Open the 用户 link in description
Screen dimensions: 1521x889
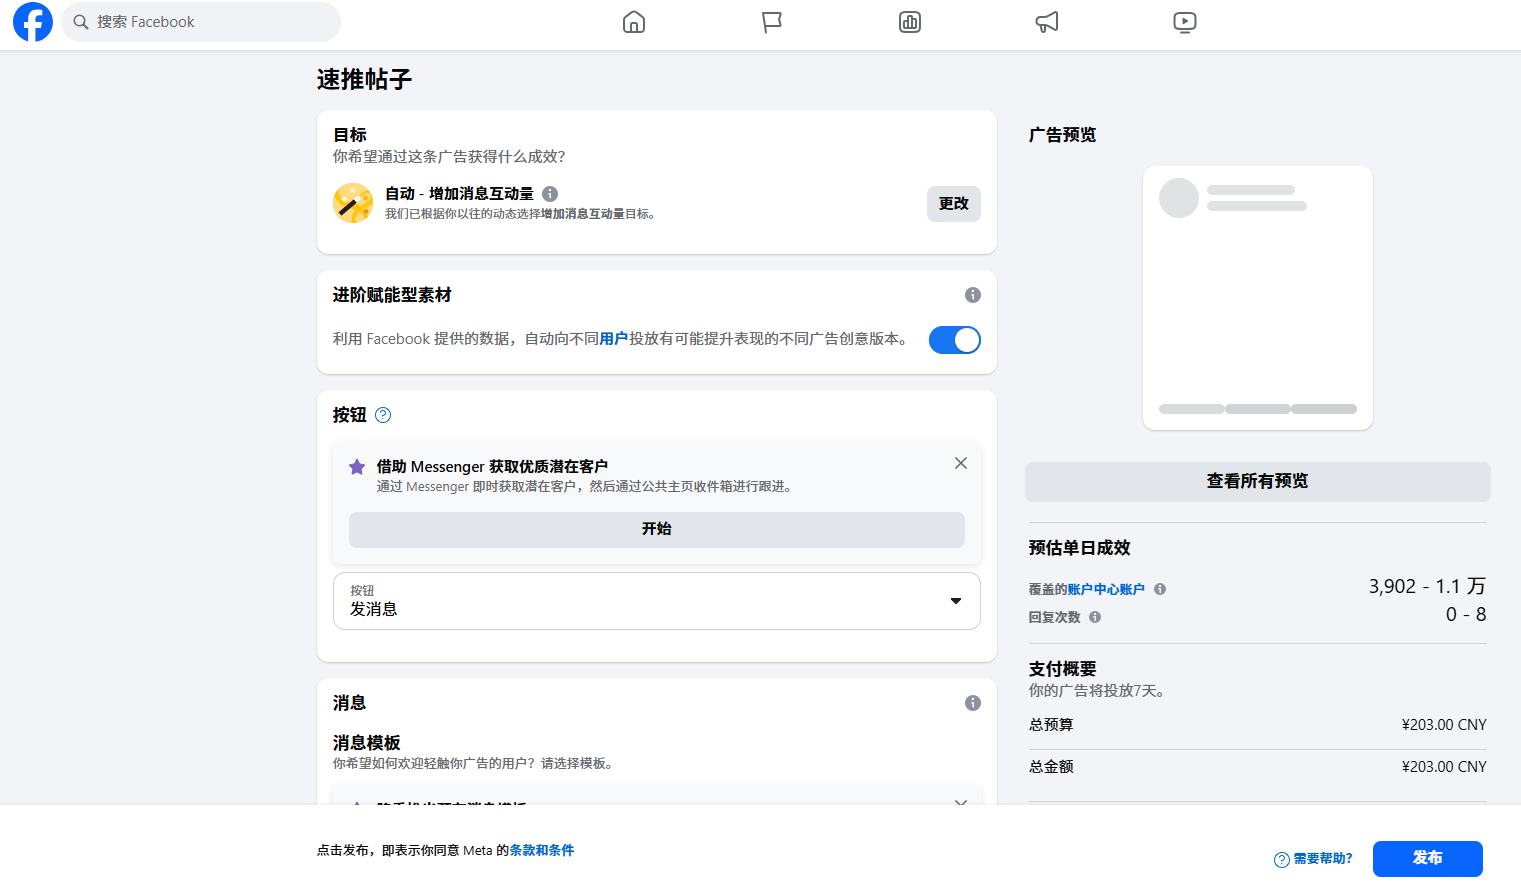click(614, 339)
